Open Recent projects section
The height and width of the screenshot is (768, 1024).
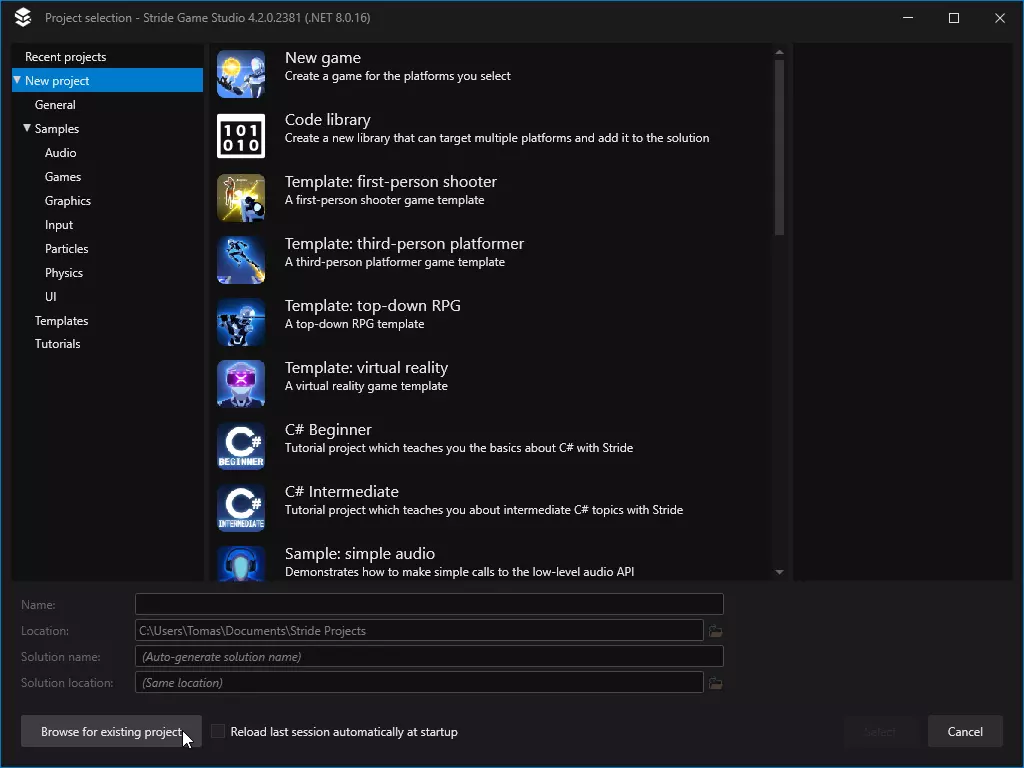(x=65, y=57)
